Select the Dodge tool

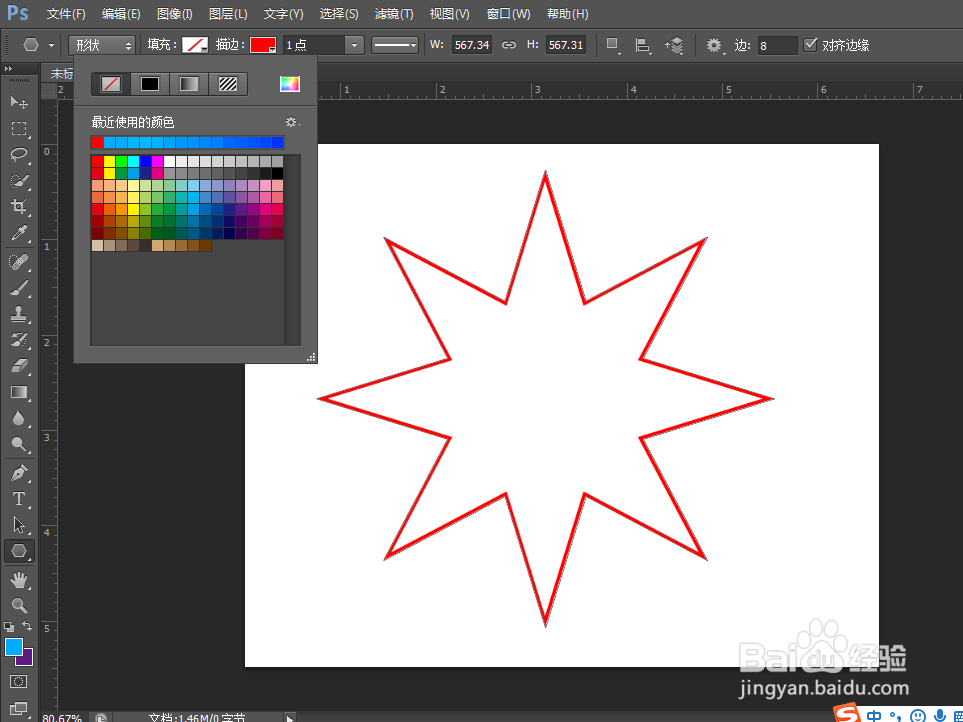19,444
